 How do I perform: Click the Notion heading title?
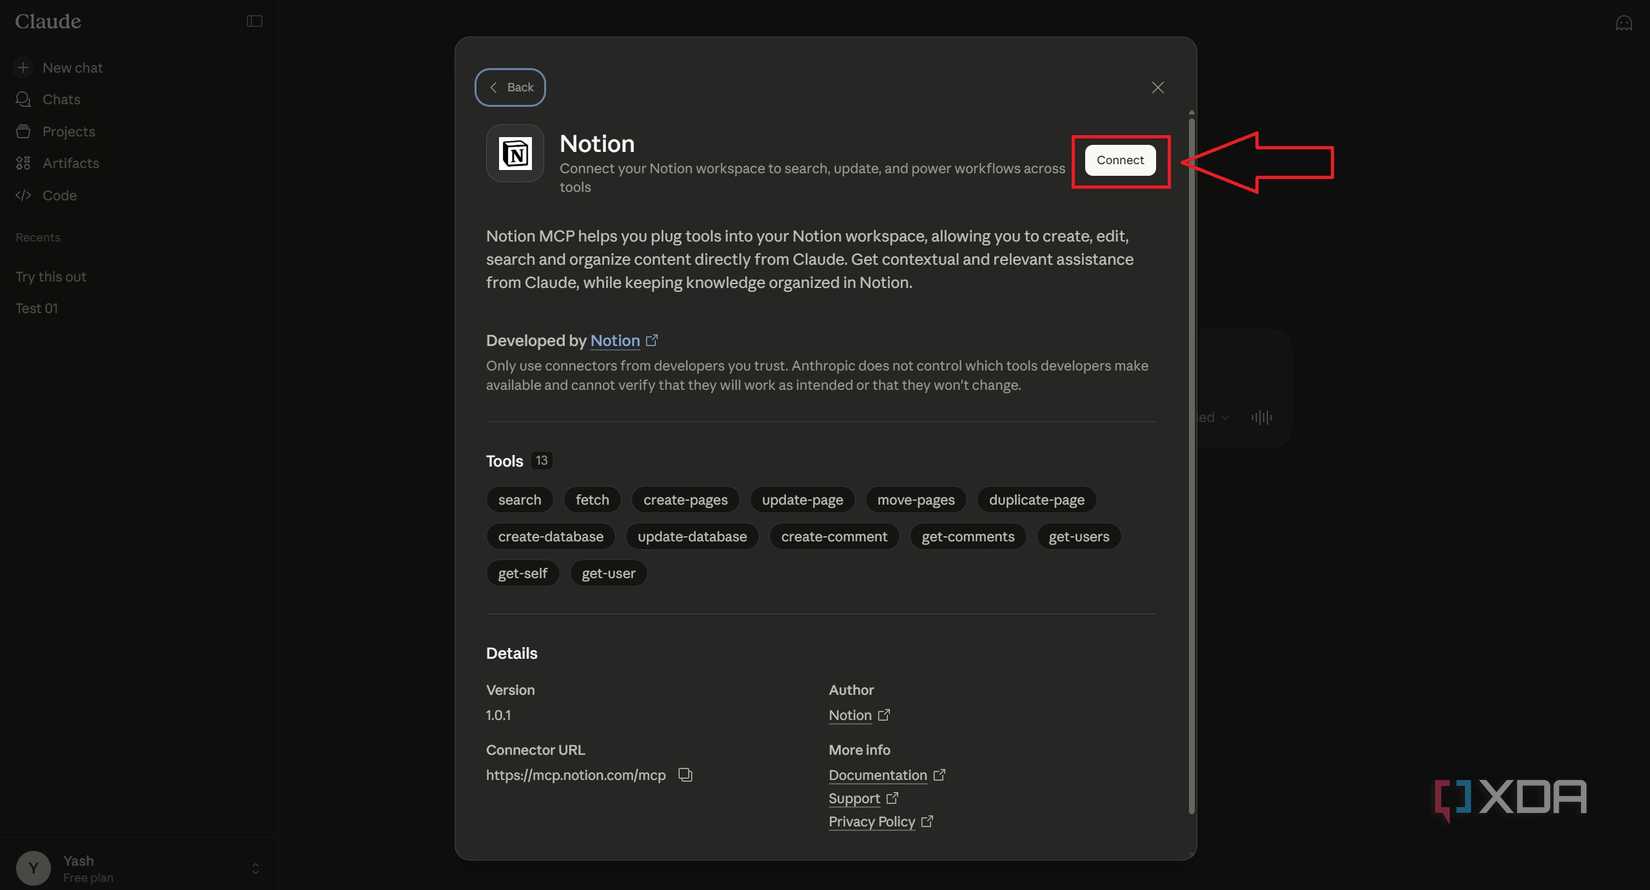pyautogui.click(x=597, y=143)
